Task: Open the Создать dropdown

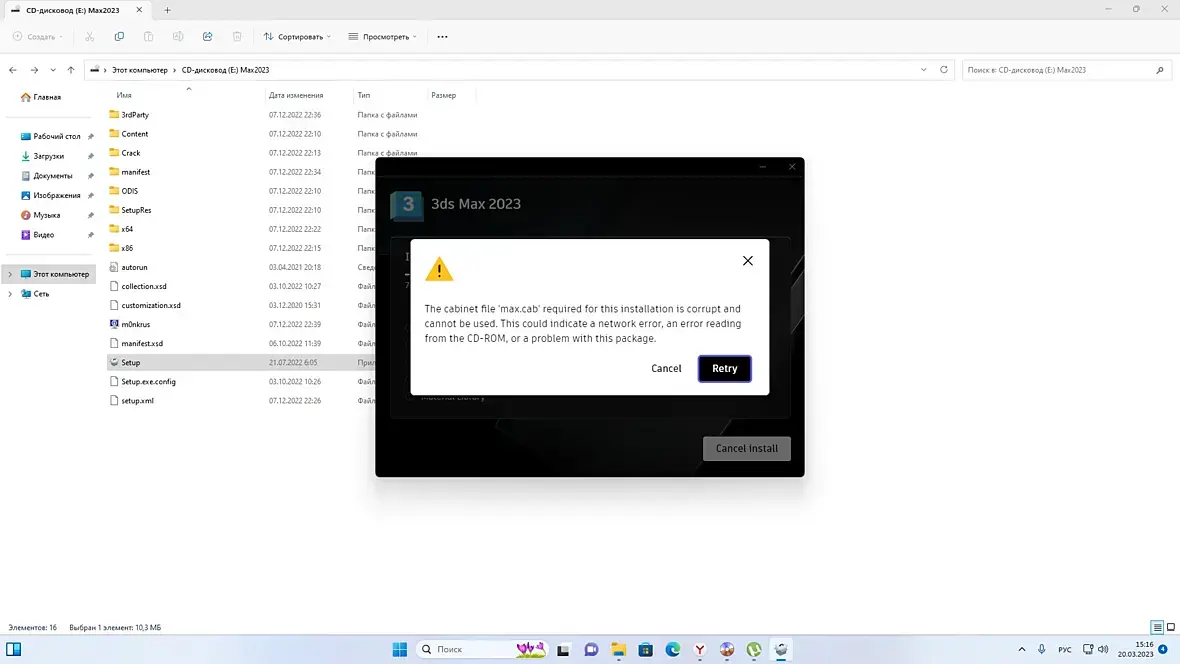Action: click(x=38, y=36)
